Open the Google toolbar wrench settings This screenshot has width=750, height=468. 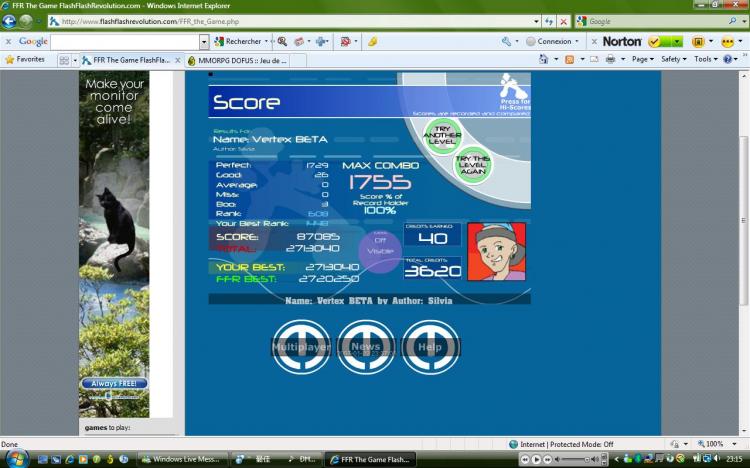pyautogui.click(x=507, y=42)
